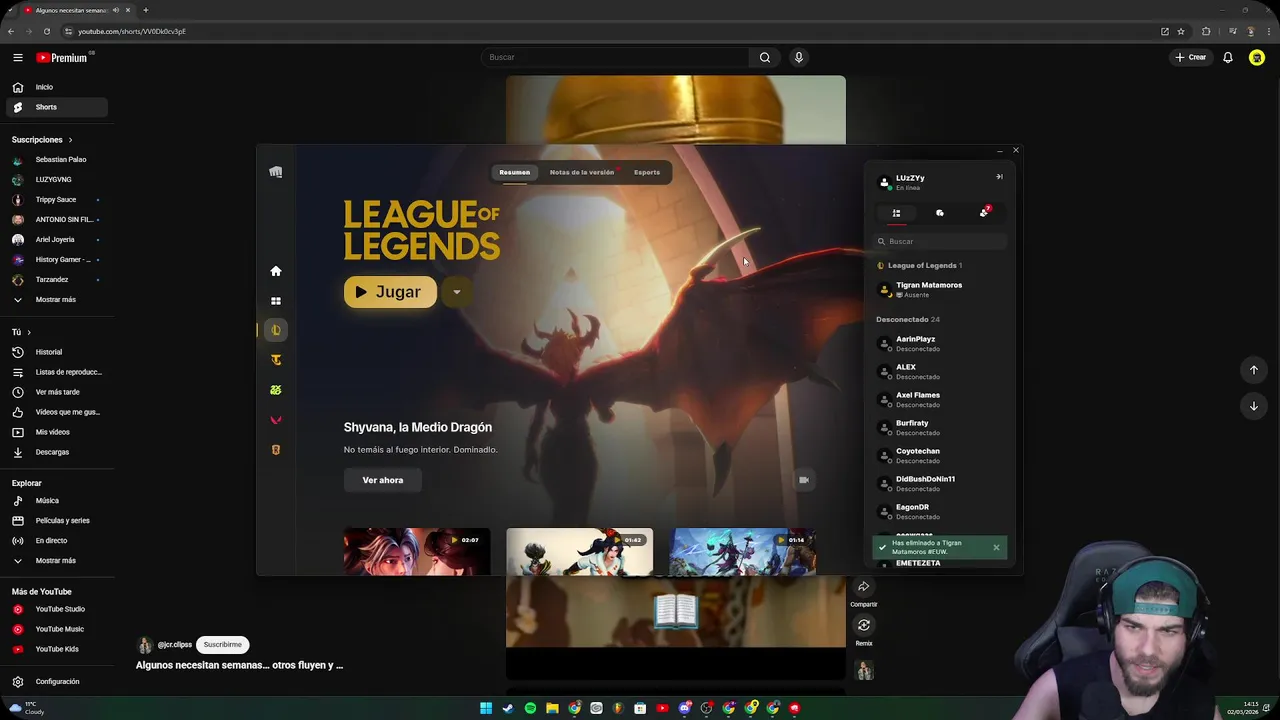The height and width of the screenshot is (720, 1280).
Task: Open video thumbnail with 01:14 duration
Action: [x=743, y=551]
